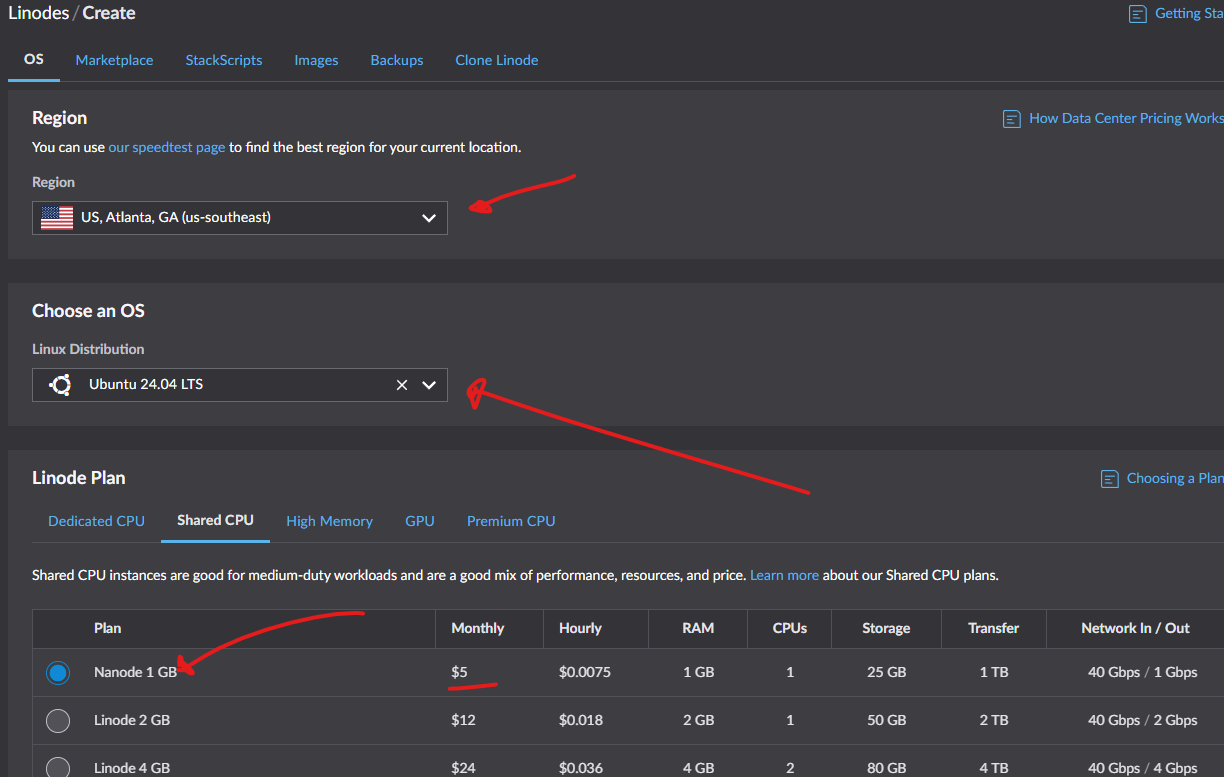
Task: Switch to the Backups tab
Action: (x=397, y=60)
